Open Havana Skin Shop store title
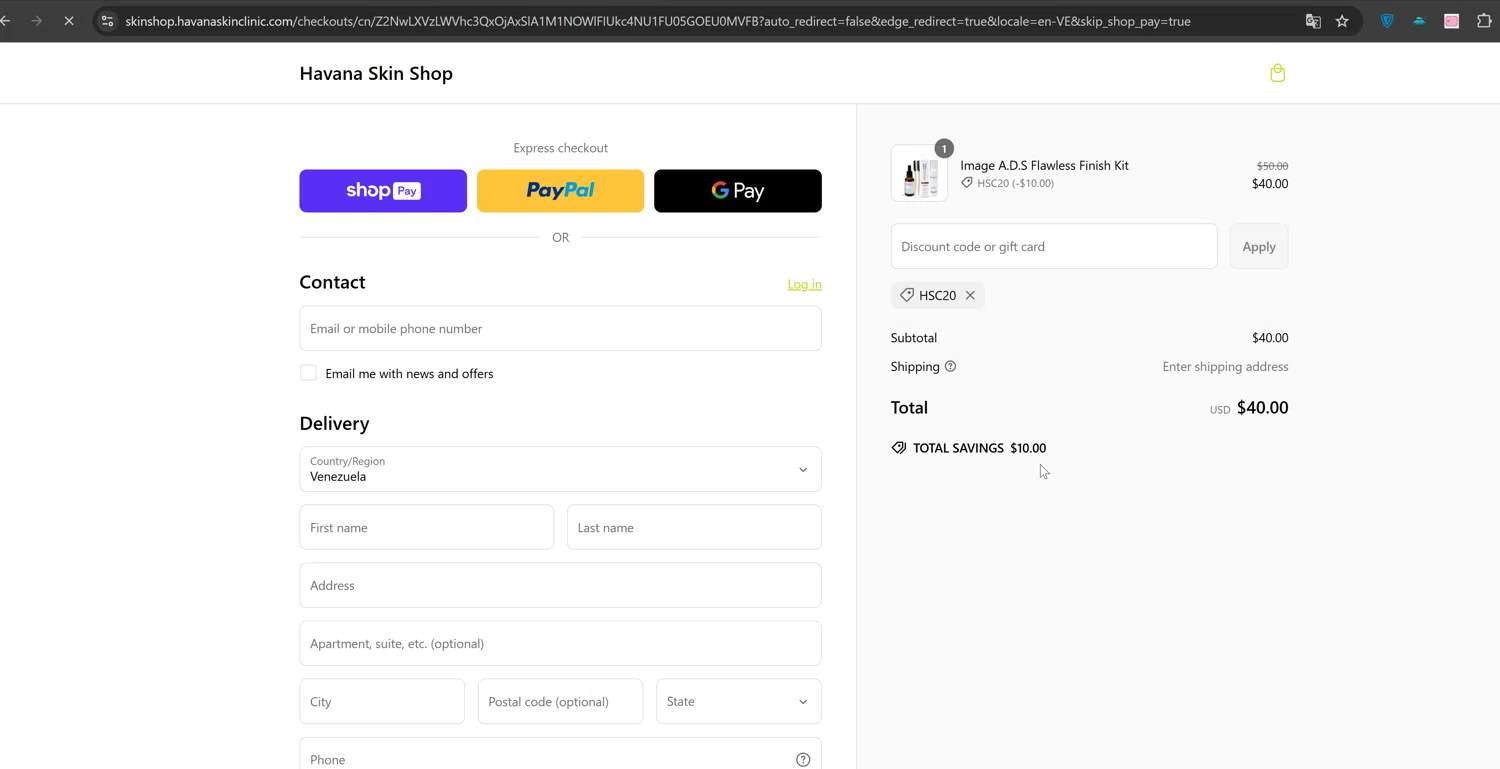This screenshot has height=769, width=1500. click(x=376, y=73)
